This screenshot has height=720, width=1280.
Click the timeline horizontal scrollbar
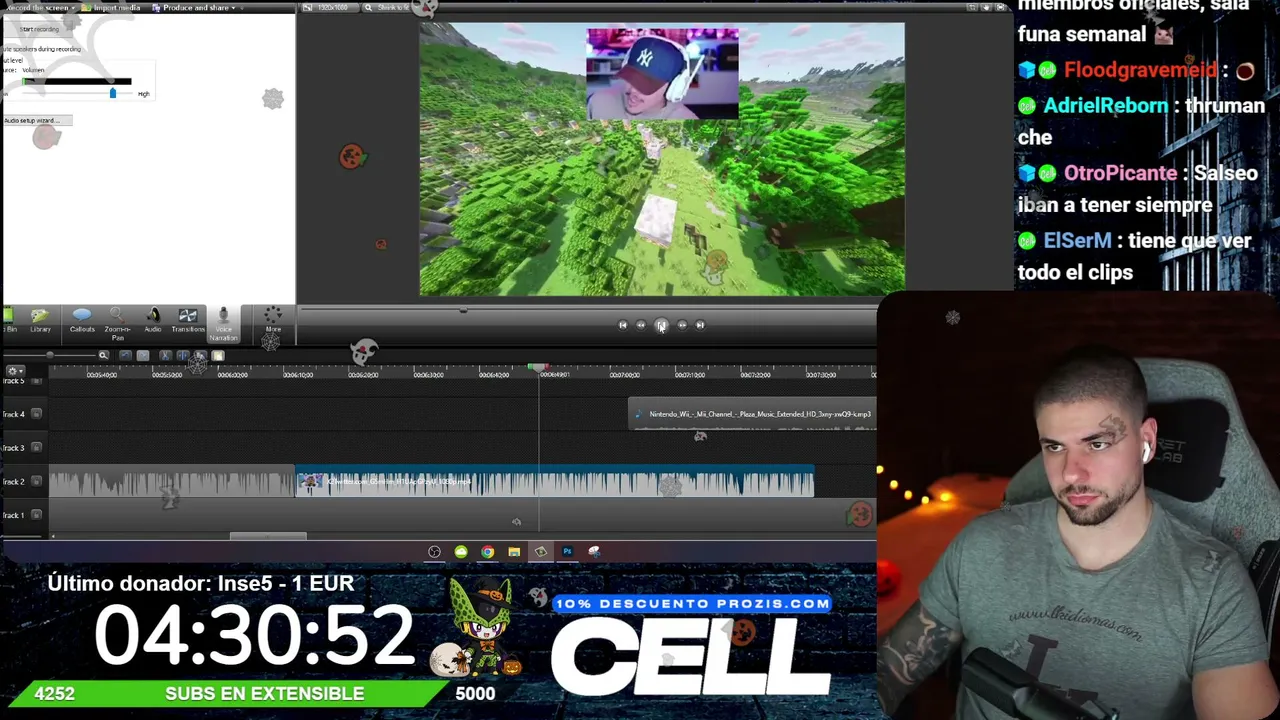click(x=268, y=536)
